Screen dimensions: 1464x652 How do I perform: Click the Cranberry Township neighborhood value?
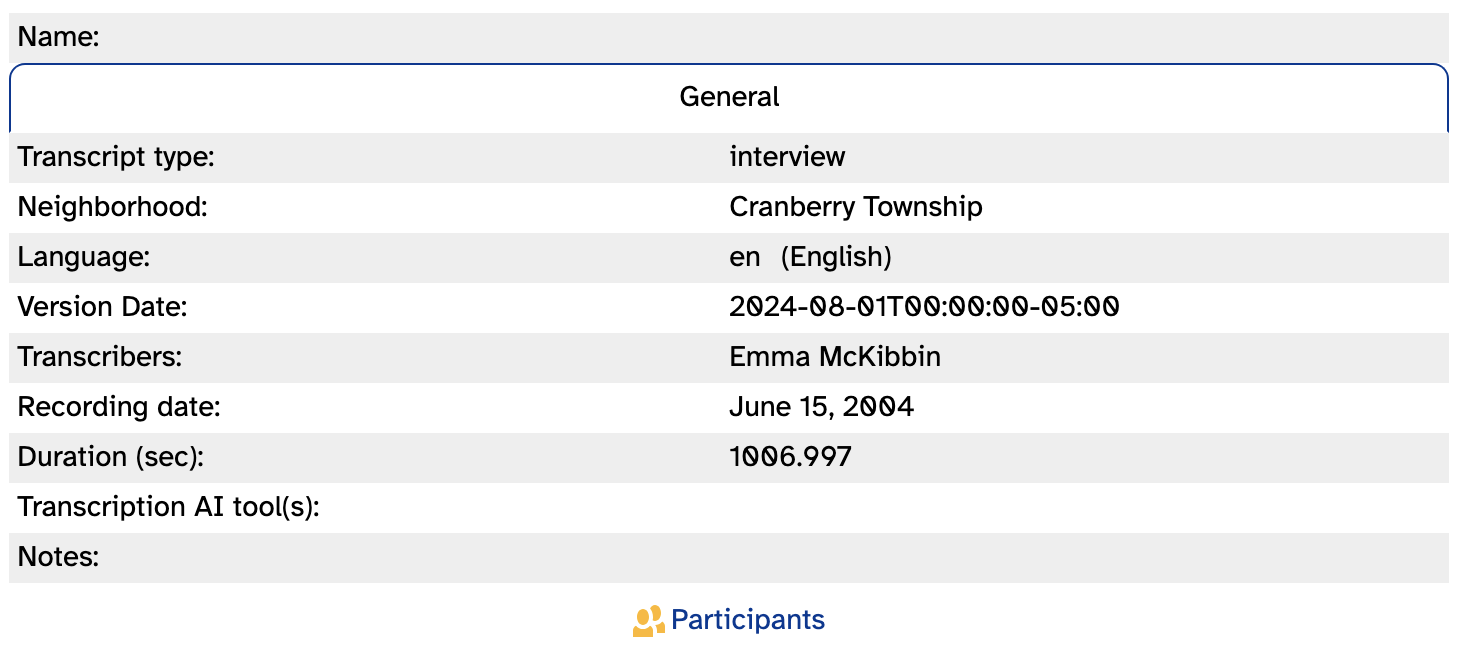pyautogui.click(x=856, y=207)
